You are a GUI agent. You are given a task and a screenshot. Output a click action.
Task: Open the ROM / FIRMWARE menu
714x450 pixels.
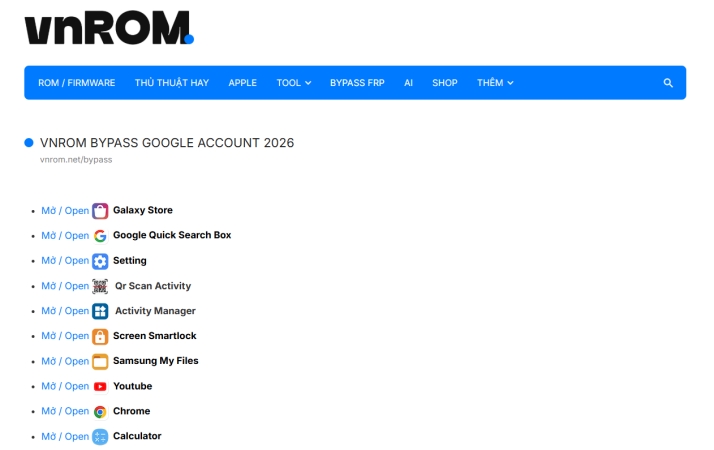pyautogui.click(x=76, y=83)
